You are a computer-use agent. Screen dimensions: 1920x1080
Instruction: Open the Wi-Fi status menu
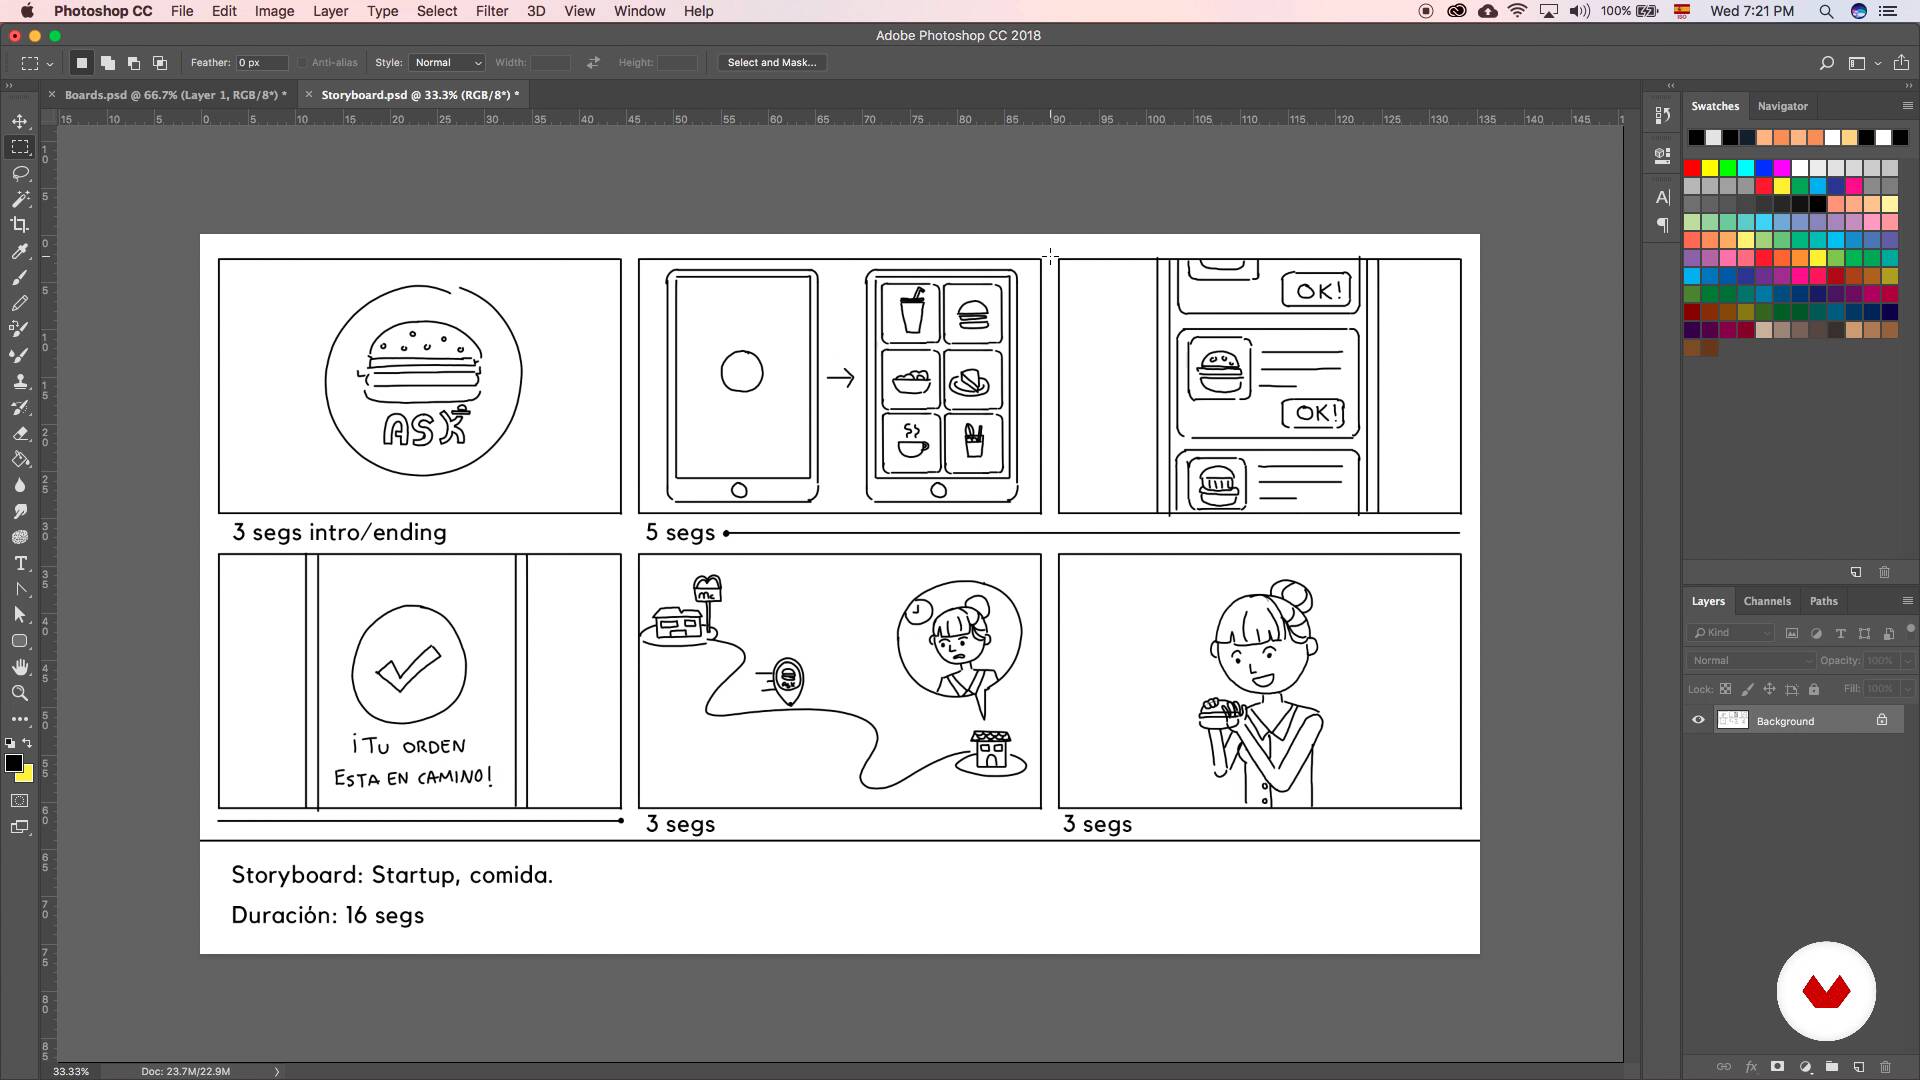(x=1518, y=11)
